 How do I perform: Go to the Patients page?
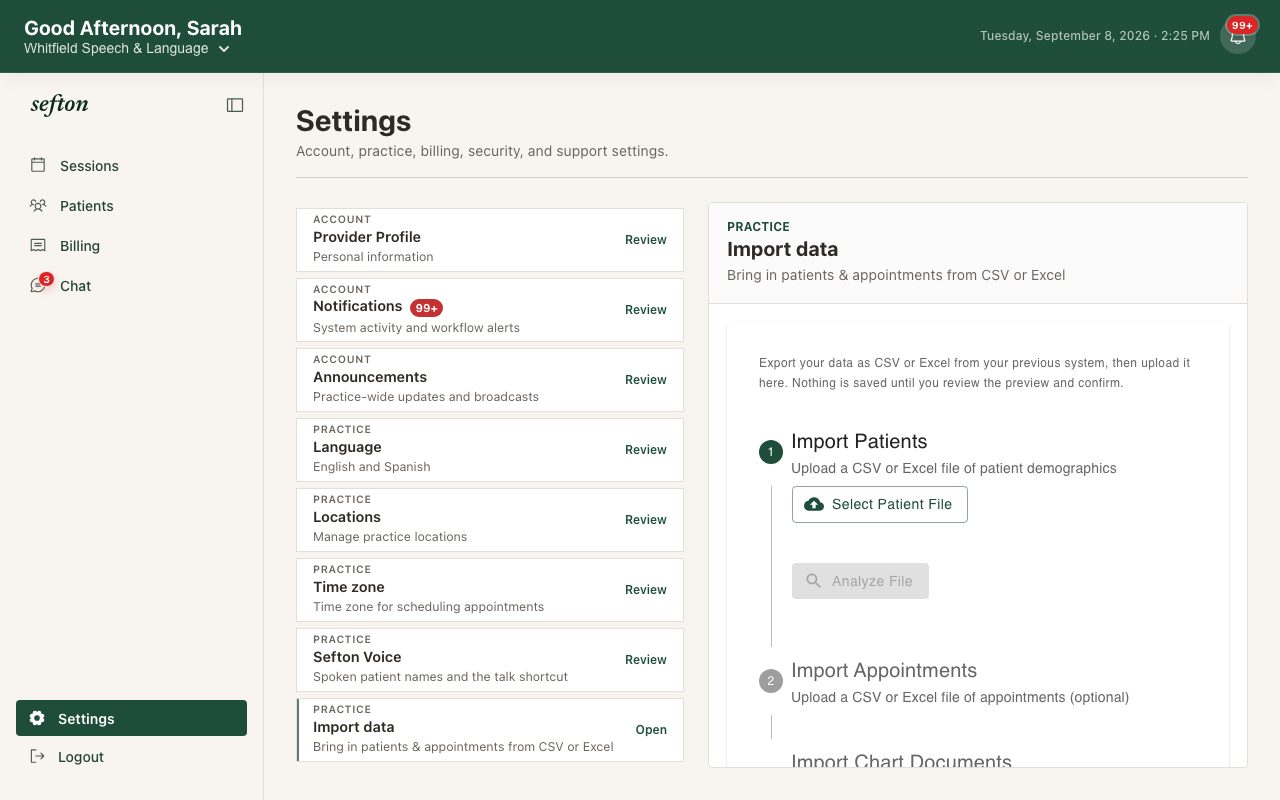pyautogui.click(x=131, y=206)
